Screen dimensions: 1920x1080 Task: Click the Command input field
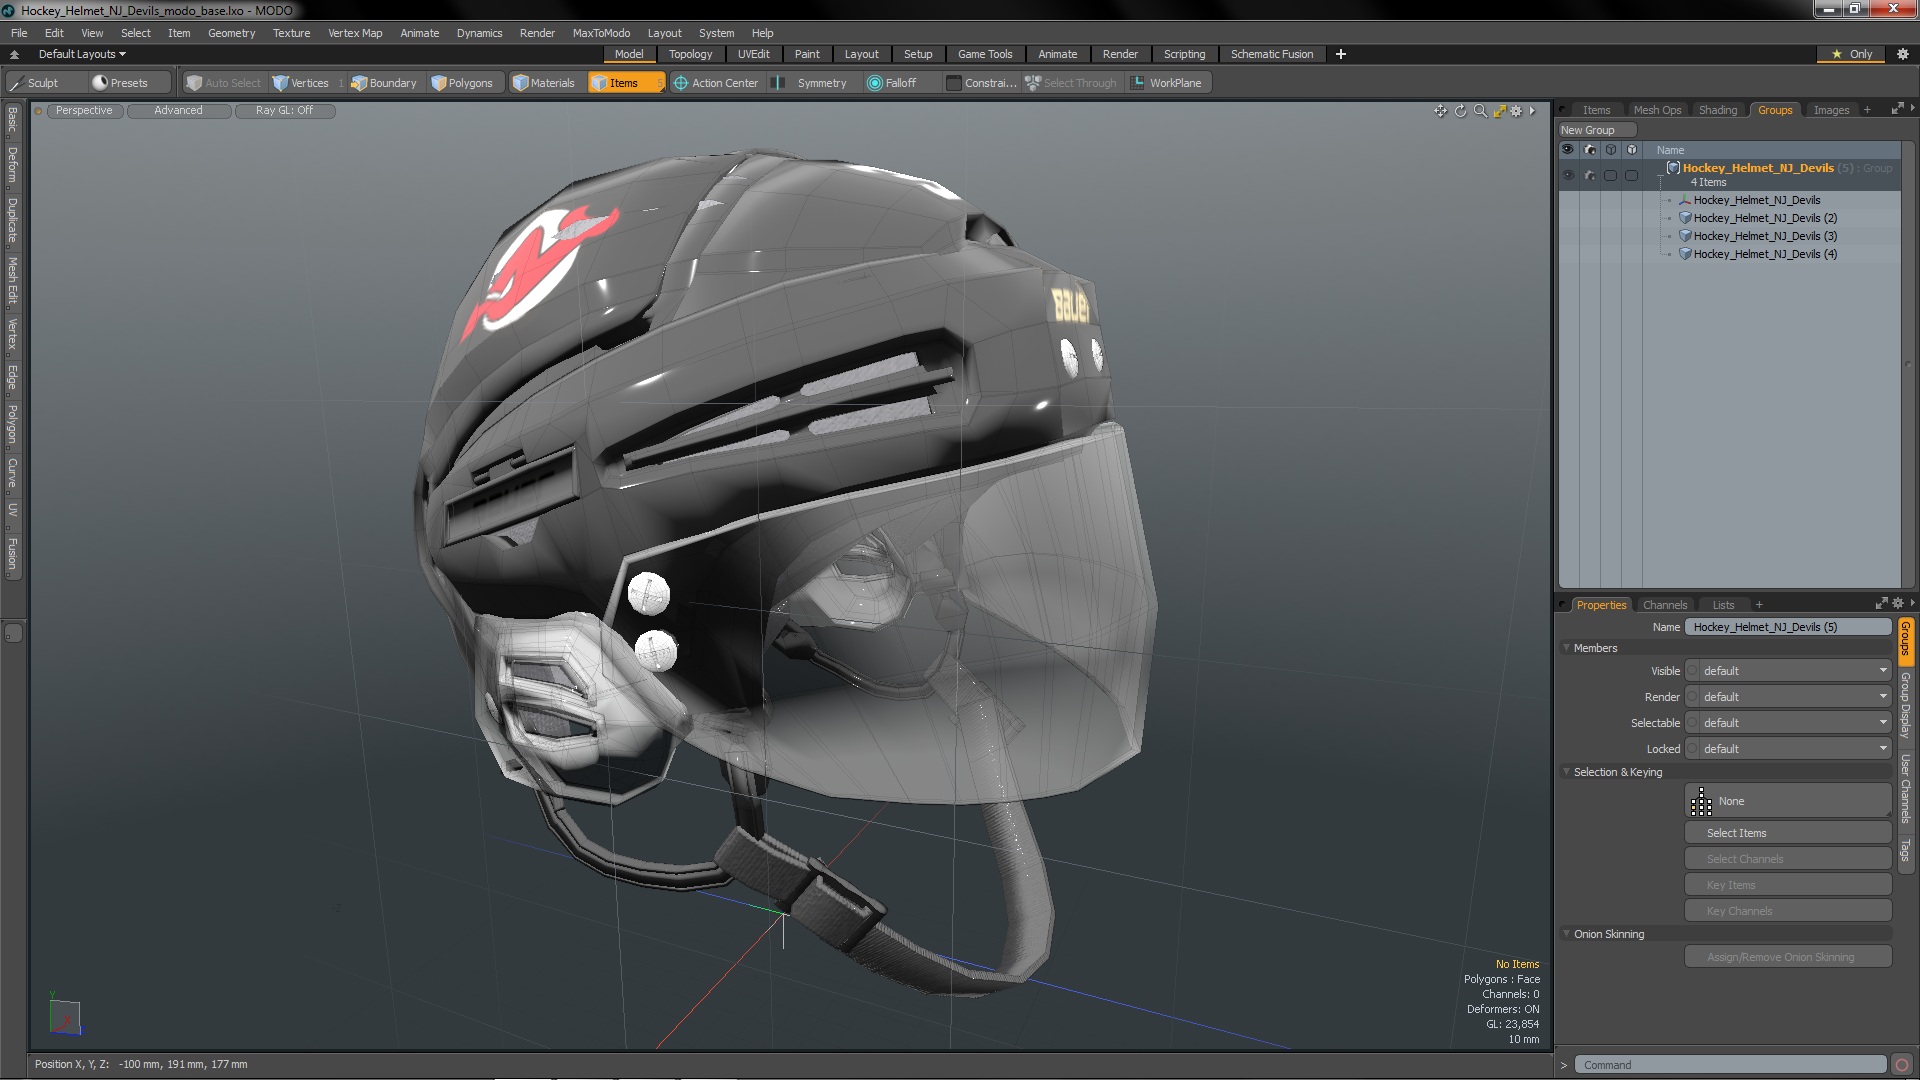[1730, 1065]
